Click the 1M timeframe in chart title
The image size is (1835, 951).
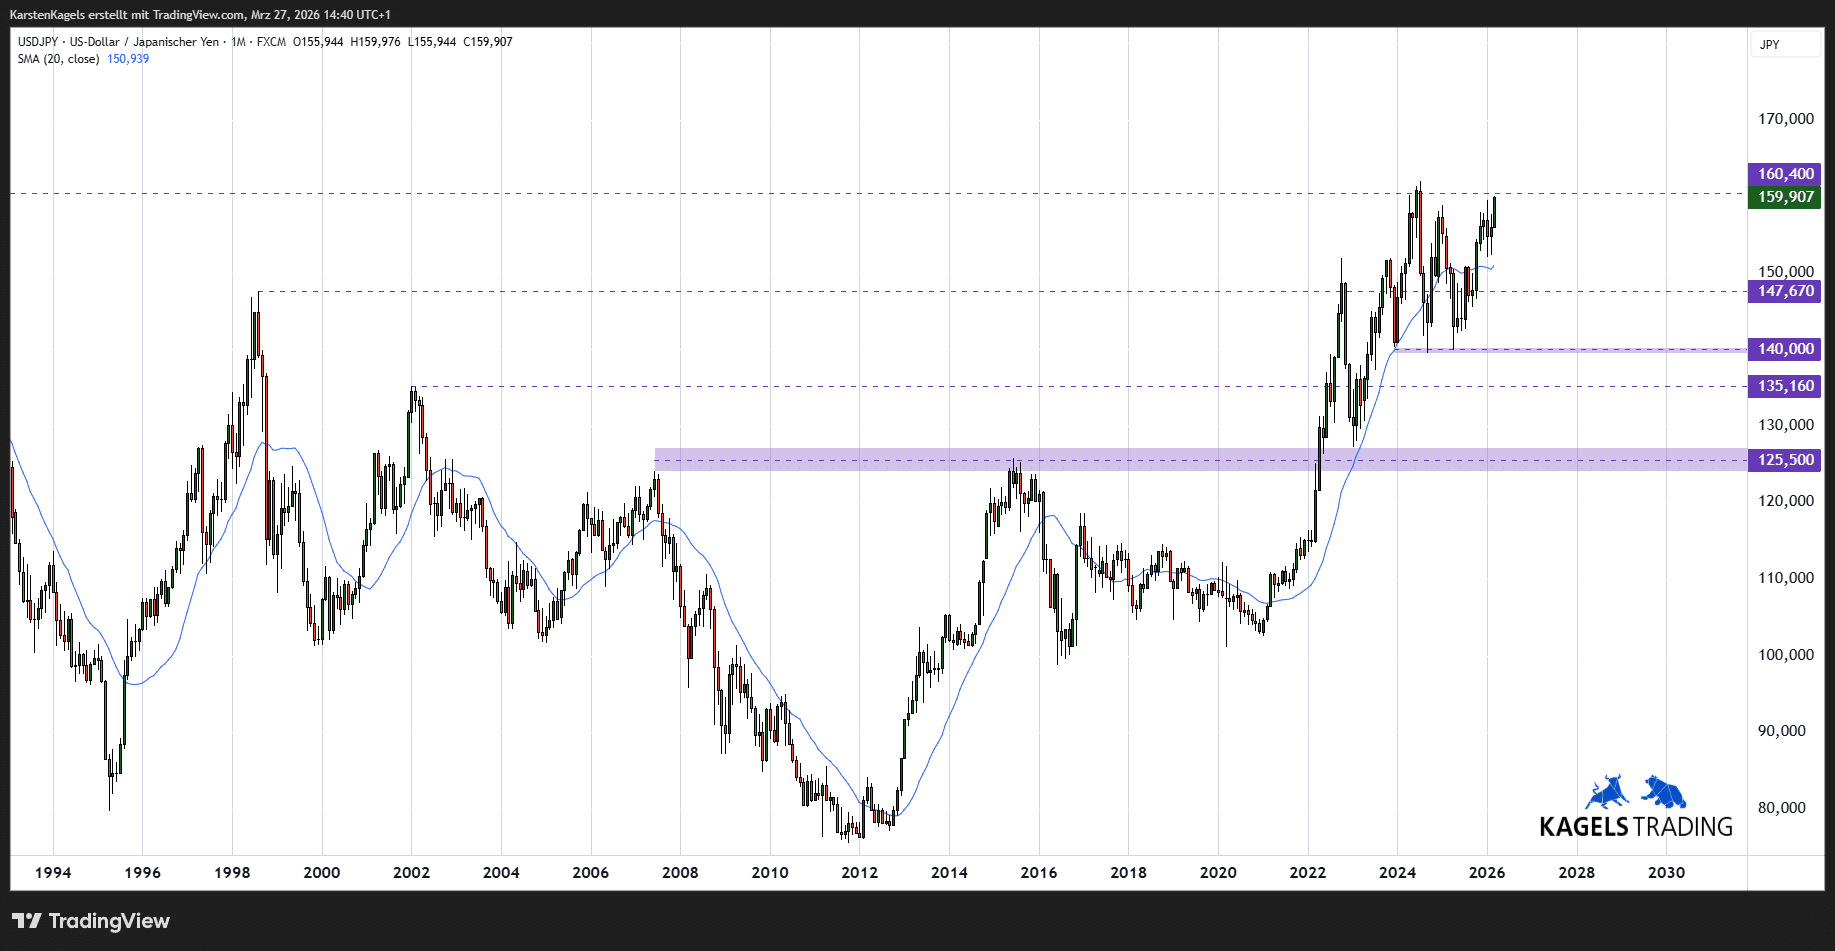click(238, 42)
